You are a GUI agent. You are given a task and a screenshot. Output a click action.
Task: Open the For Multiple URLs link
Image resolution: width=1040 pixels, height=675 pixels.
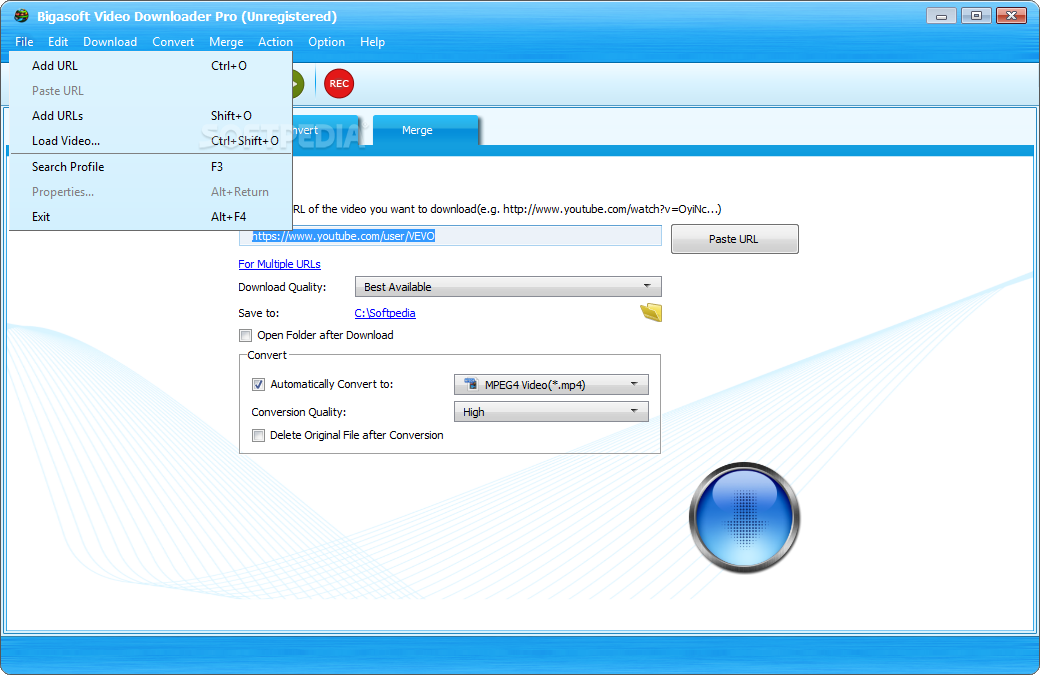(x=279, y=264)
